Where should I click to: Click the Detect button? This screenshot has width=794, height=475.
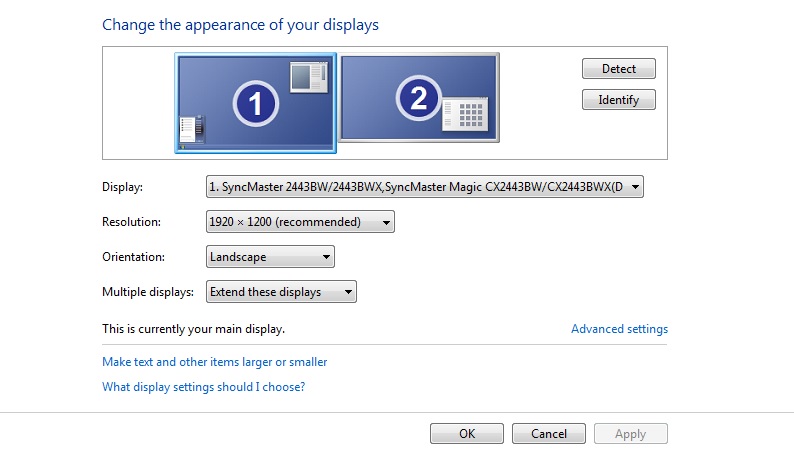[x=619, y=68]
